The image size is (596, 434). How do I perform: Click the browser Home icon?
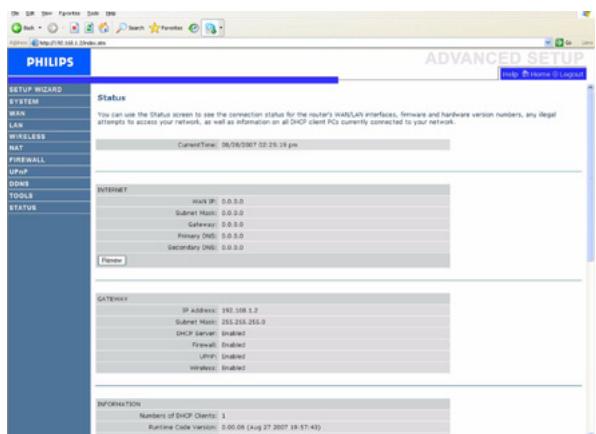click(104, 28)
